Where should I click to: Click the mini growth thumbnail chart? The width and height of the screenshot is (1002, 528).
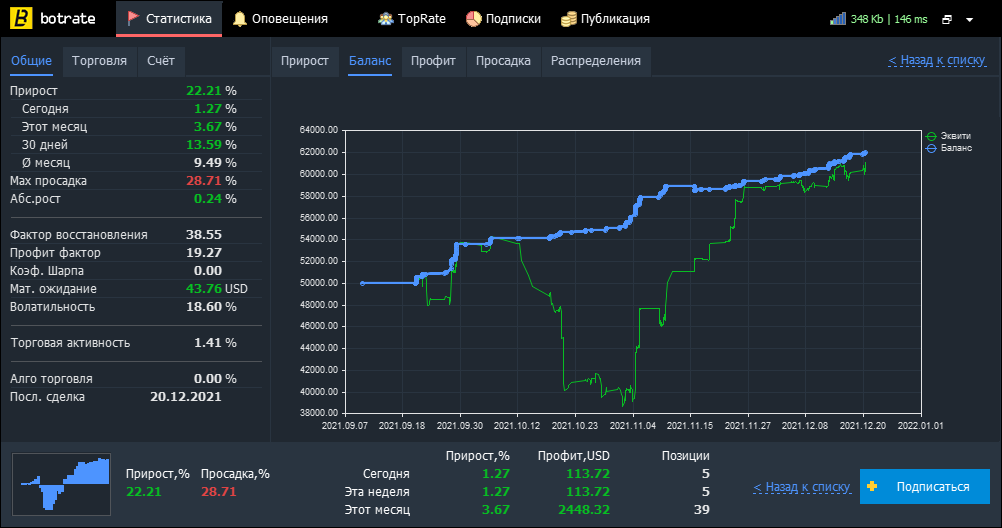coord(61,485)
